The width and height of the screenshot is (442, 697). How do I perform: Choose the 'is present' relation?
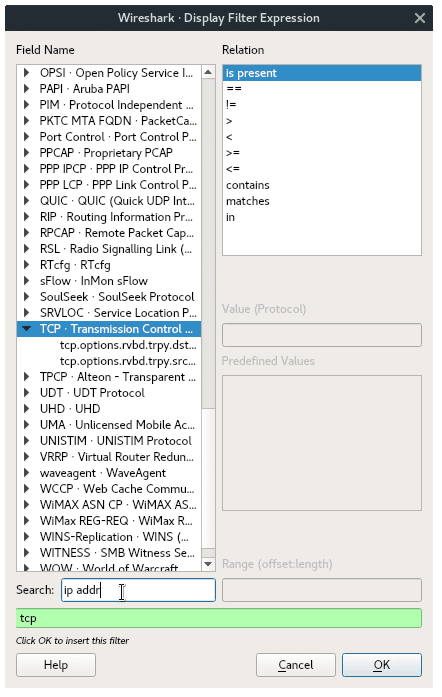(322, 73)
